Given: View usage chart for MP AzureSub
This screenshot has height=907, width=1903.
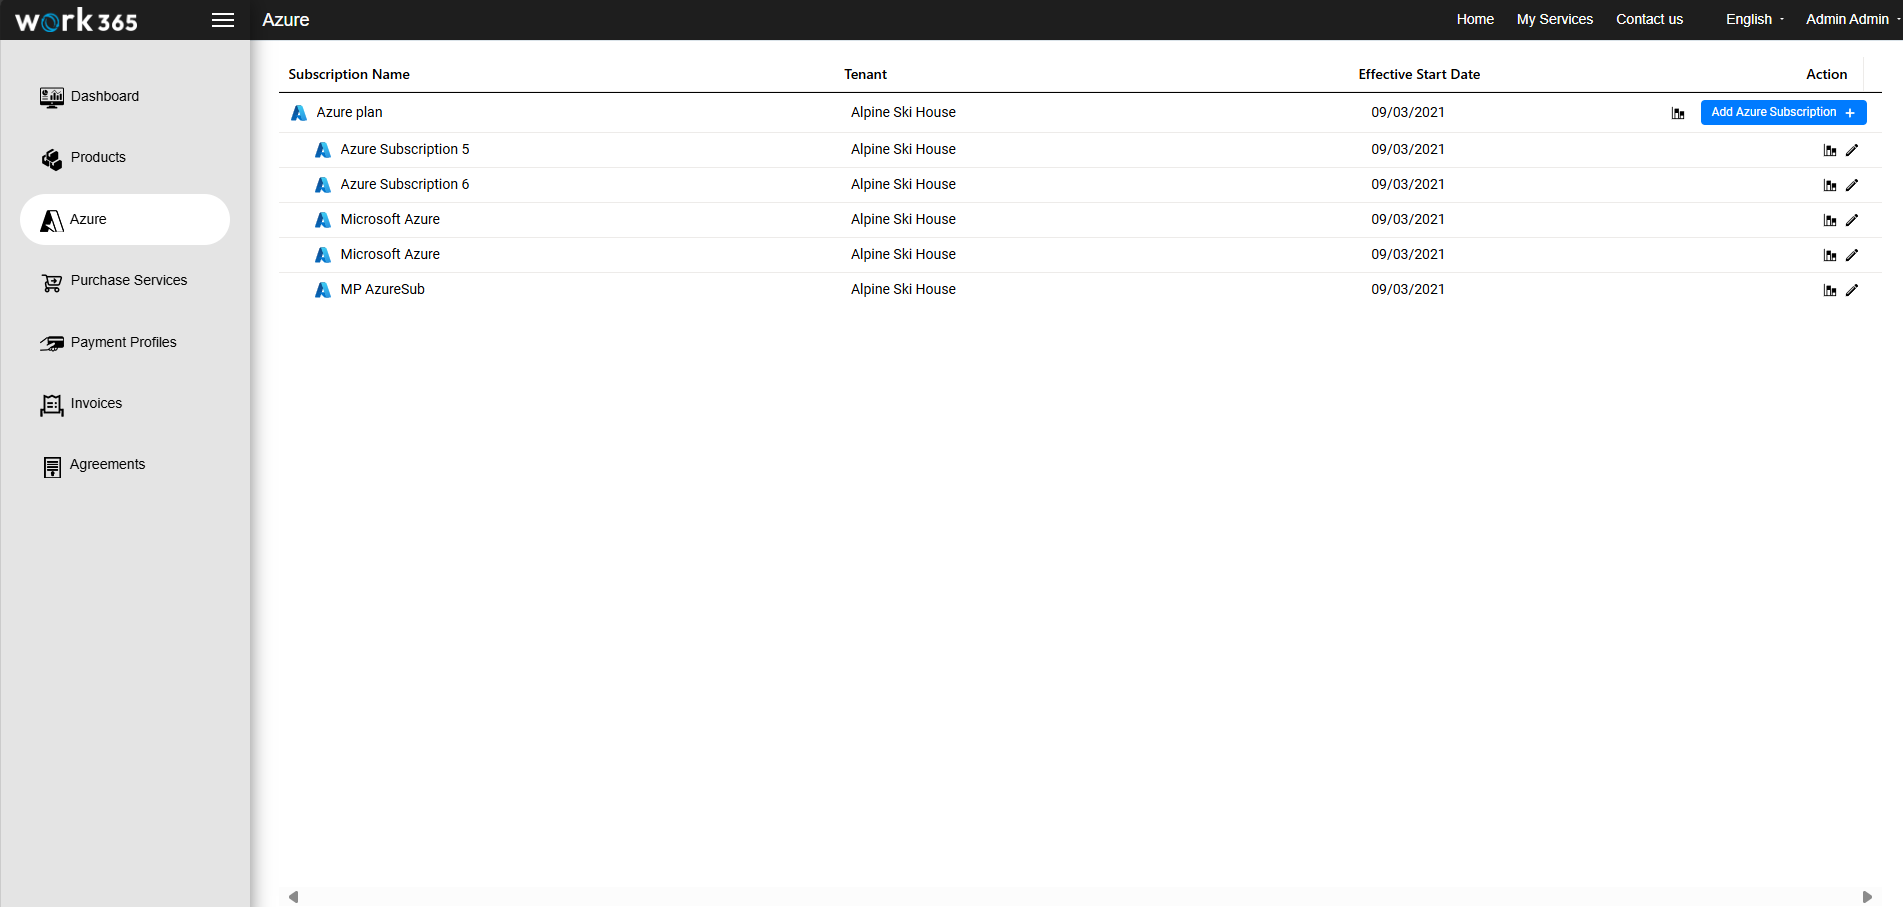Looking at the screenshot, I should pos(1830,290).
